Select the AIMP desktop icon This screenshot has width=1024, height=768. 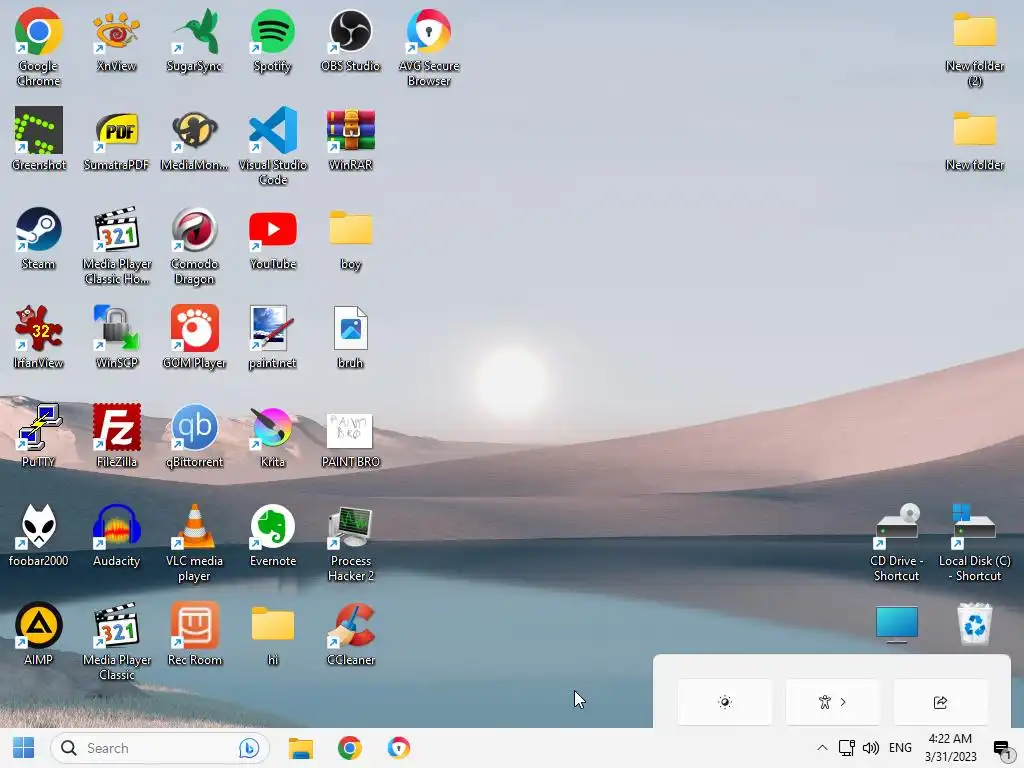point(38,633)
